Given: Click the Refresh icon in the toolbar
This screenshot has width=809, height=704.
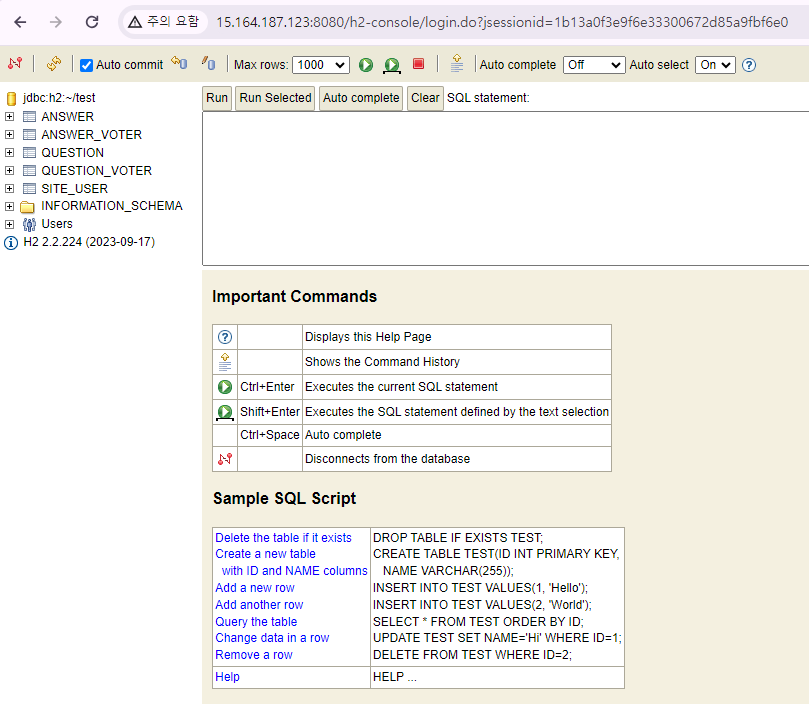Looking at the screenshot, I should 54,63.
